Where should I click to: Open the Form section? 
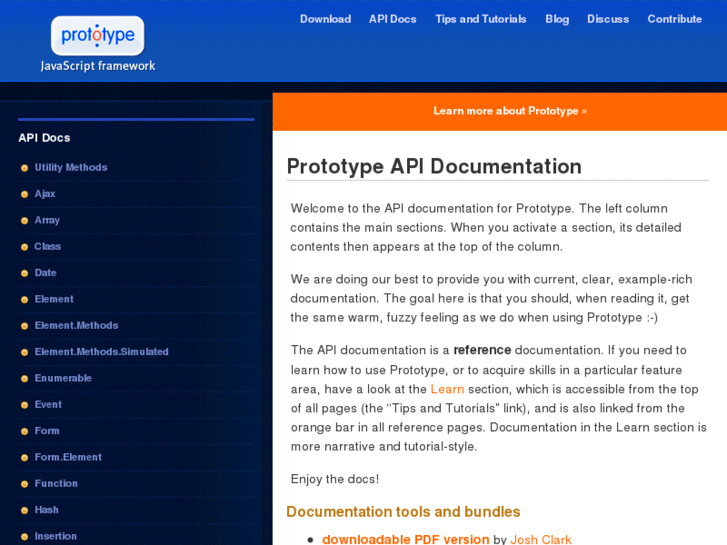tap(47, 431)
